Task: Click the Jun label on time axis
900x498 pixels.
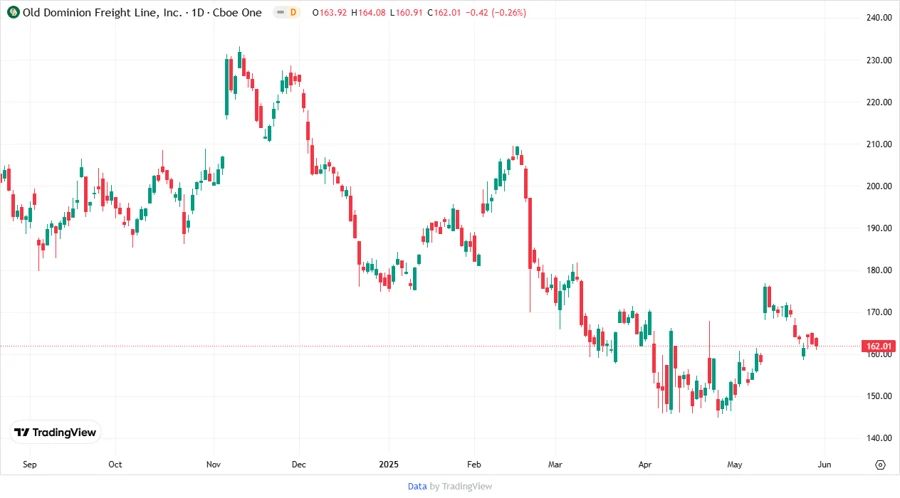Action: tap(824, 464)
